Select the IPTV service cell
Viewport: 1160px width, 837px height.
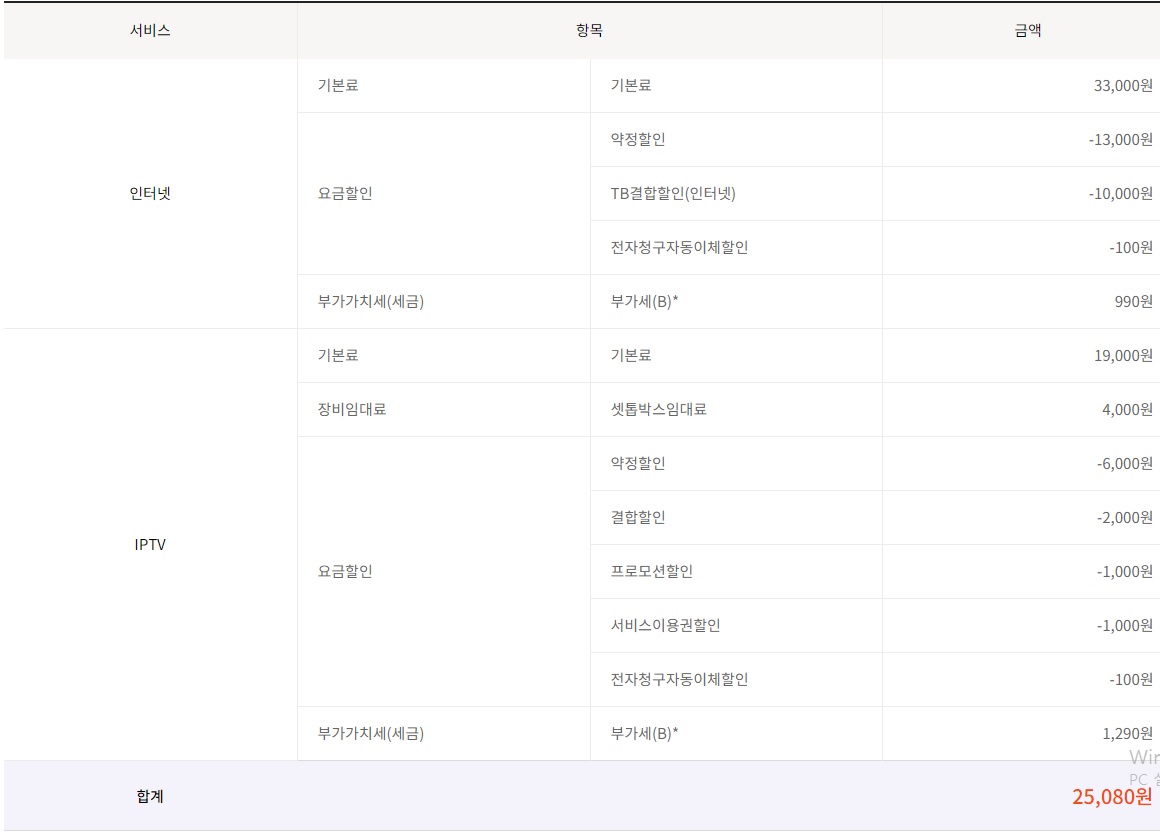click(150, 545)
